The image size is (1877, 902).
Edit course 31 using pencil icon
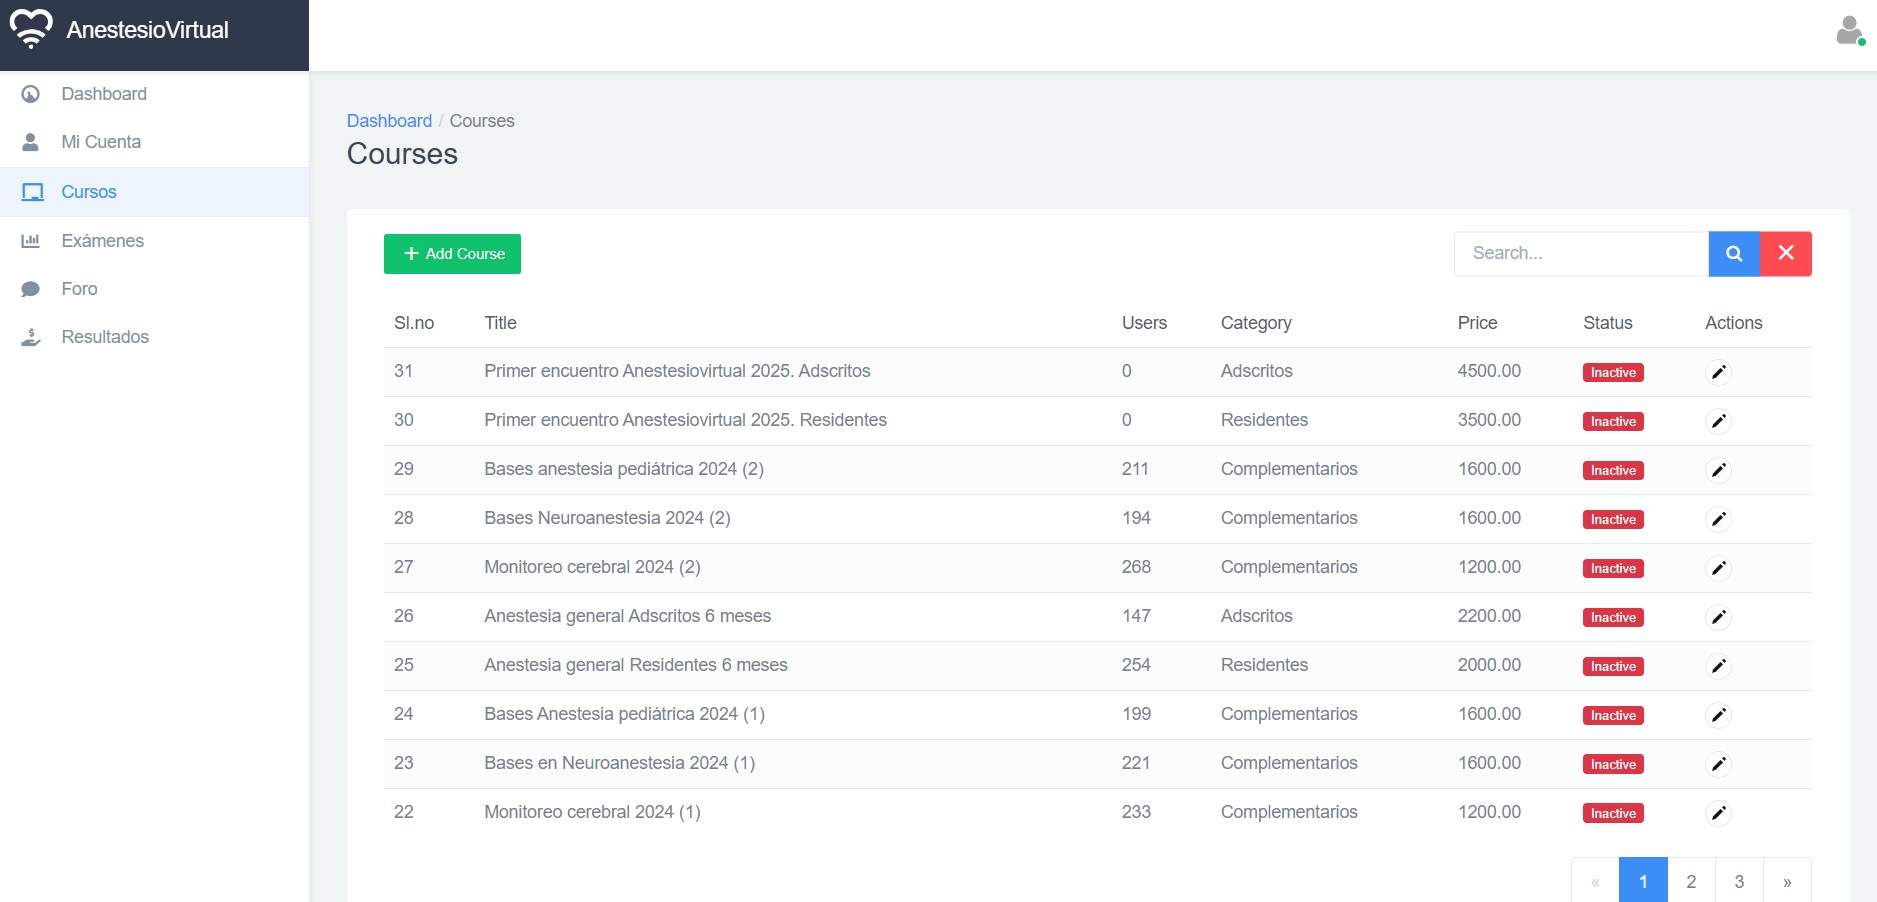[x=1718, y=372]
